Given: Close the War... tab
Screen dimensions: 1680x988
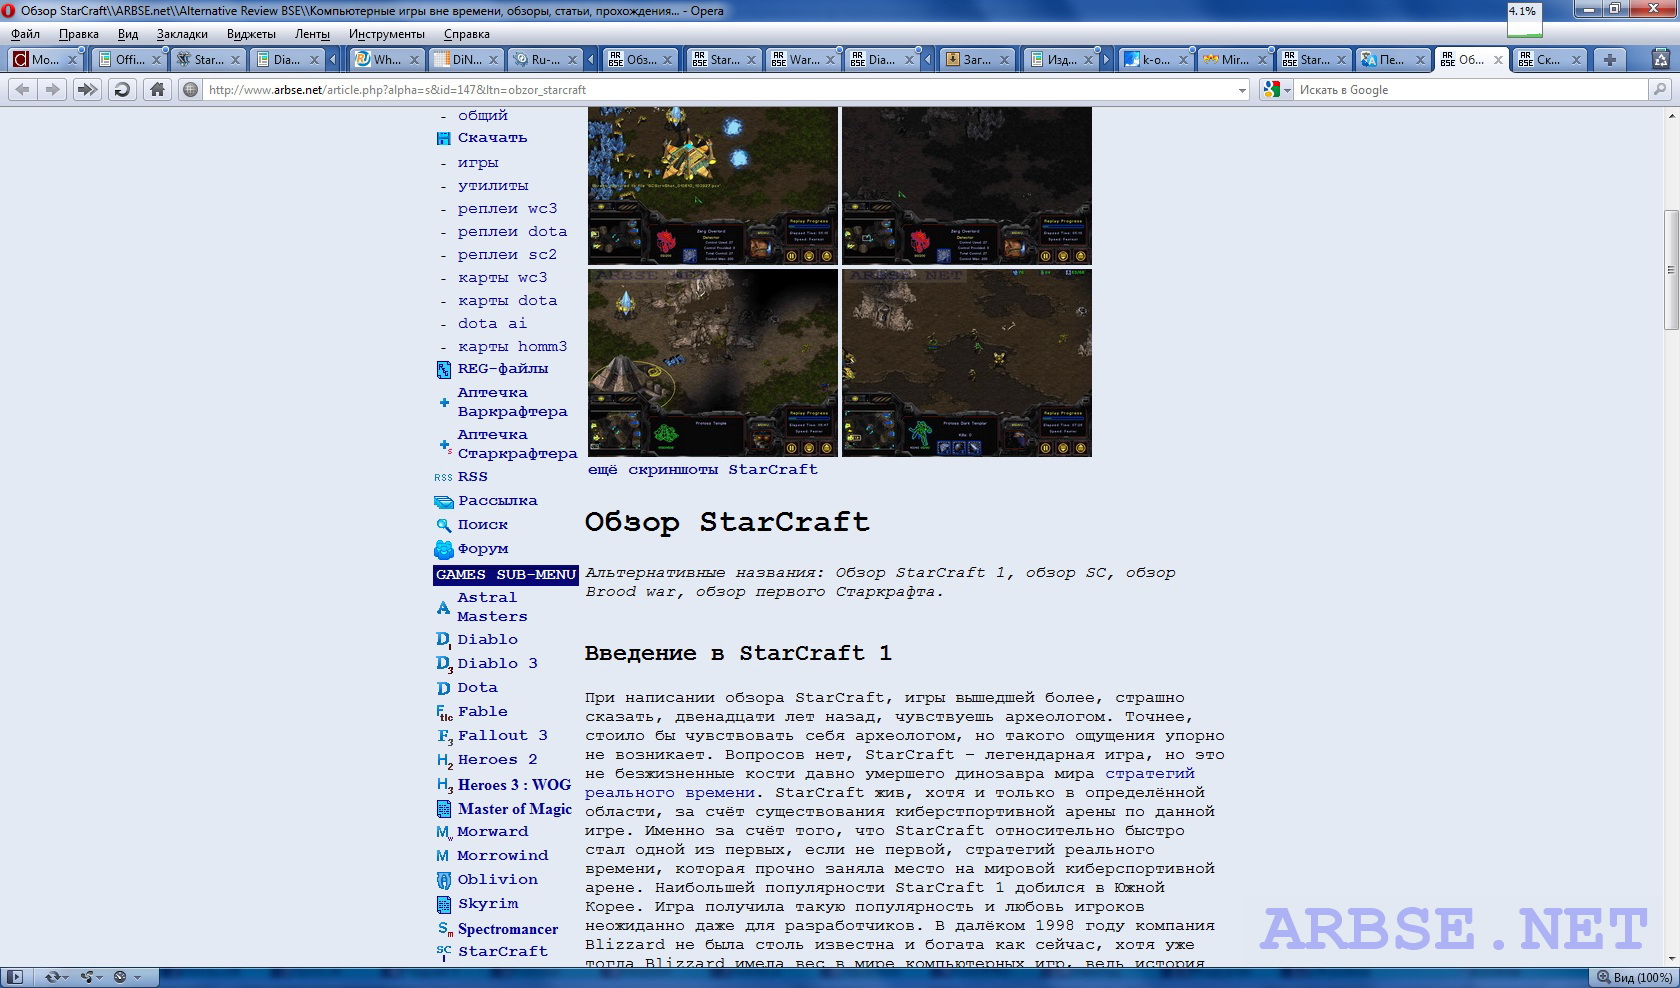Looking at the screenshot, I should [x=830, y=60].
